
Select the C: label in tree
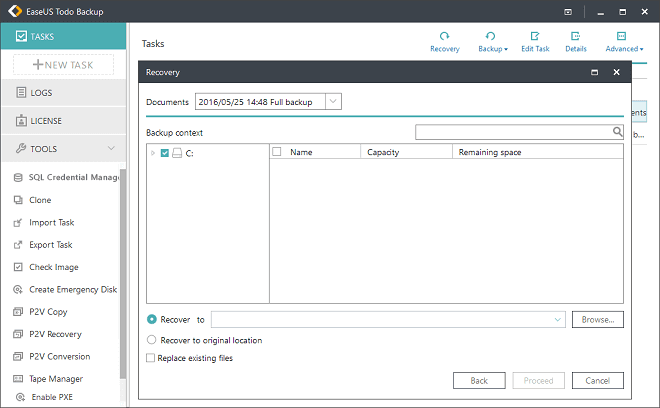coord(189,153)
